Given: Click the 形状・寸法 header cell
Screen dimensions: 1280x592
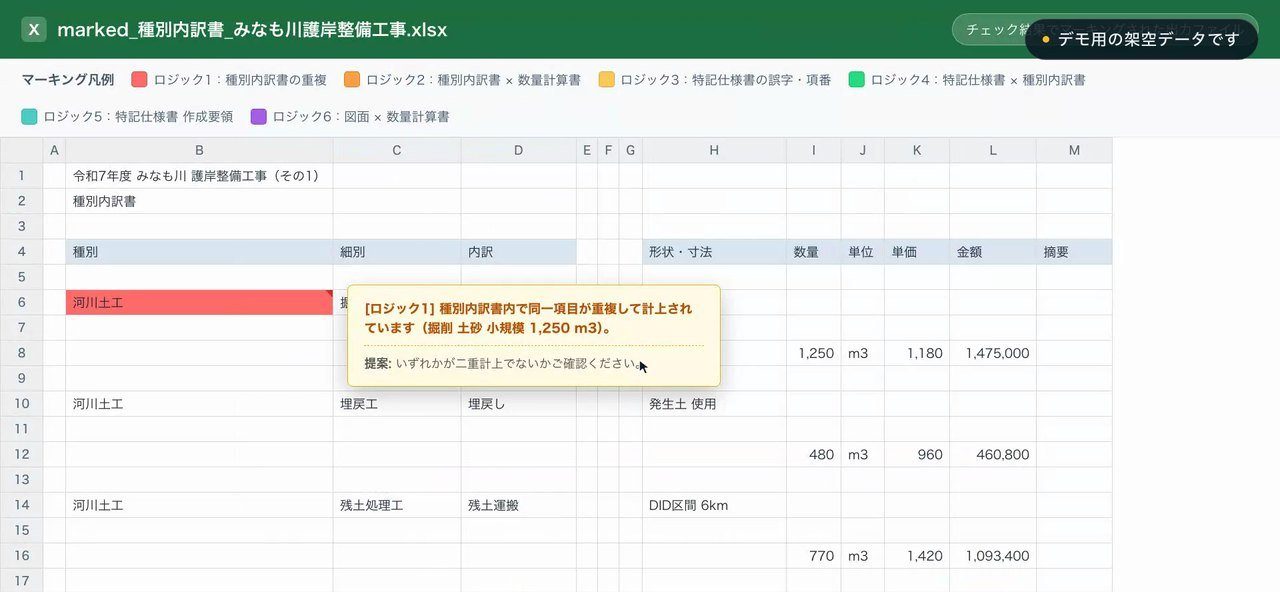Looking at the screenshot, I should point(714,252).
